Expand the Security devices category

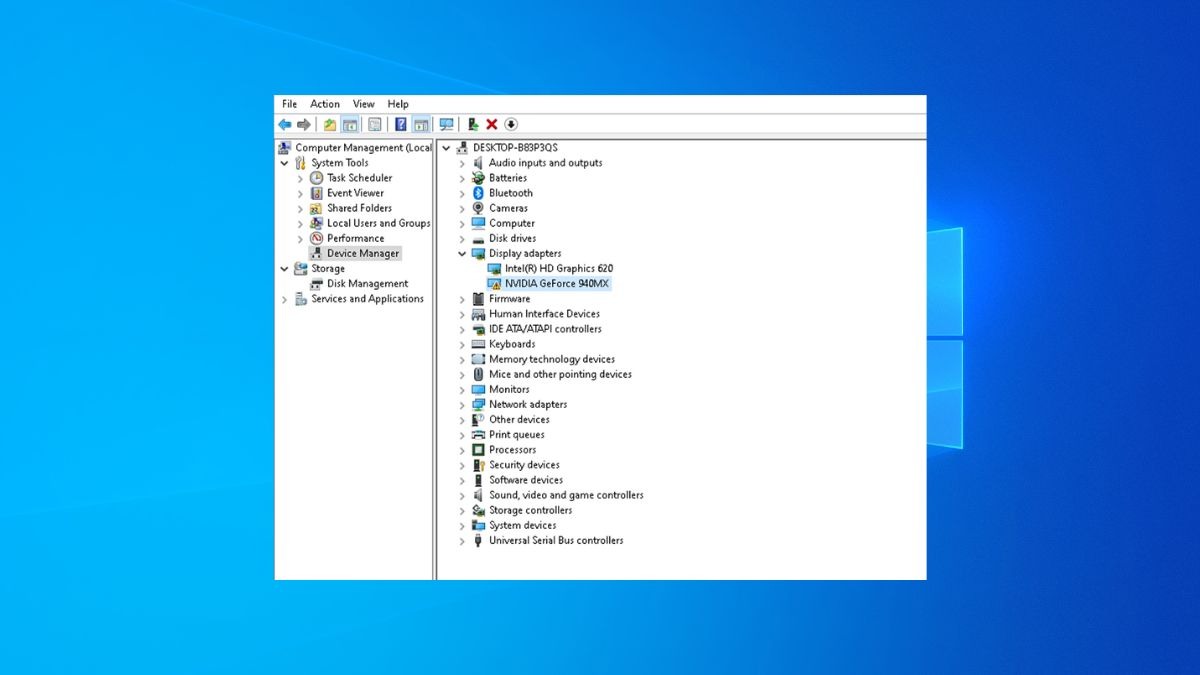(462, 465)
